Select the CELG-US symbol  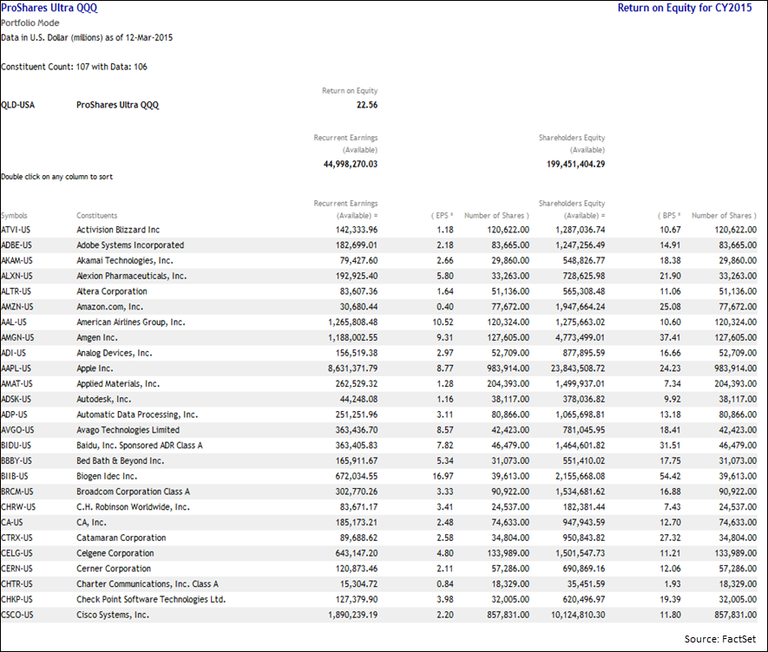[17, 554]
